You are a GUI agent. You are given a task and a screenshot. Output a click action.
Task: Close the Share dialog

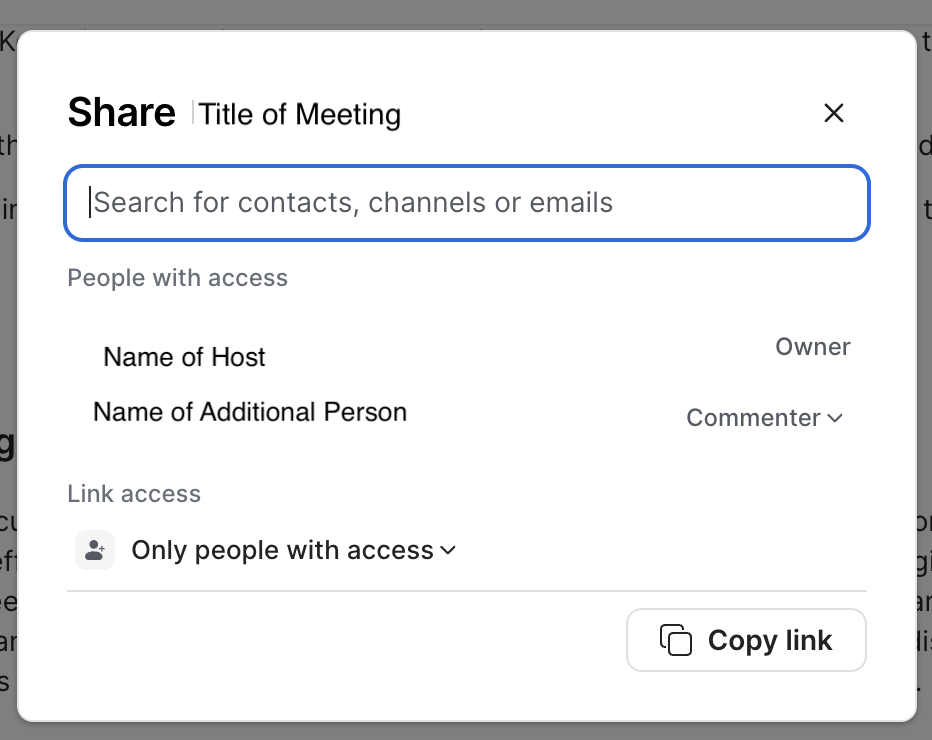(x=833, y=114)
